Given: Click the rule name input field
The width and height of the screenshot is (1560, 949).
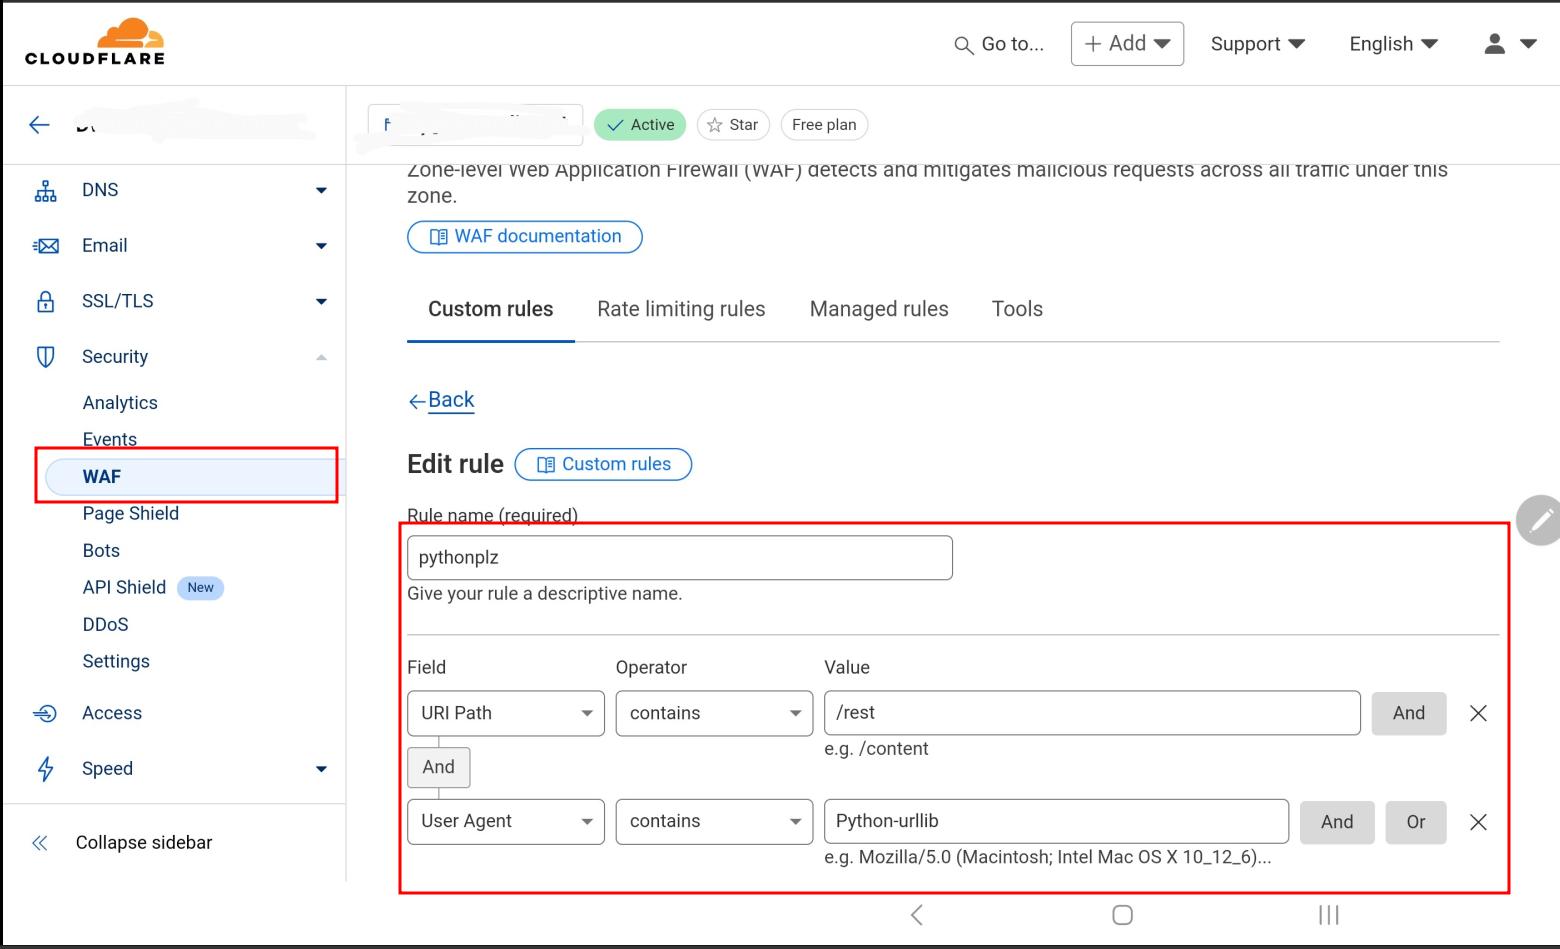Looking at the screenshot, I should click(679, 558).
